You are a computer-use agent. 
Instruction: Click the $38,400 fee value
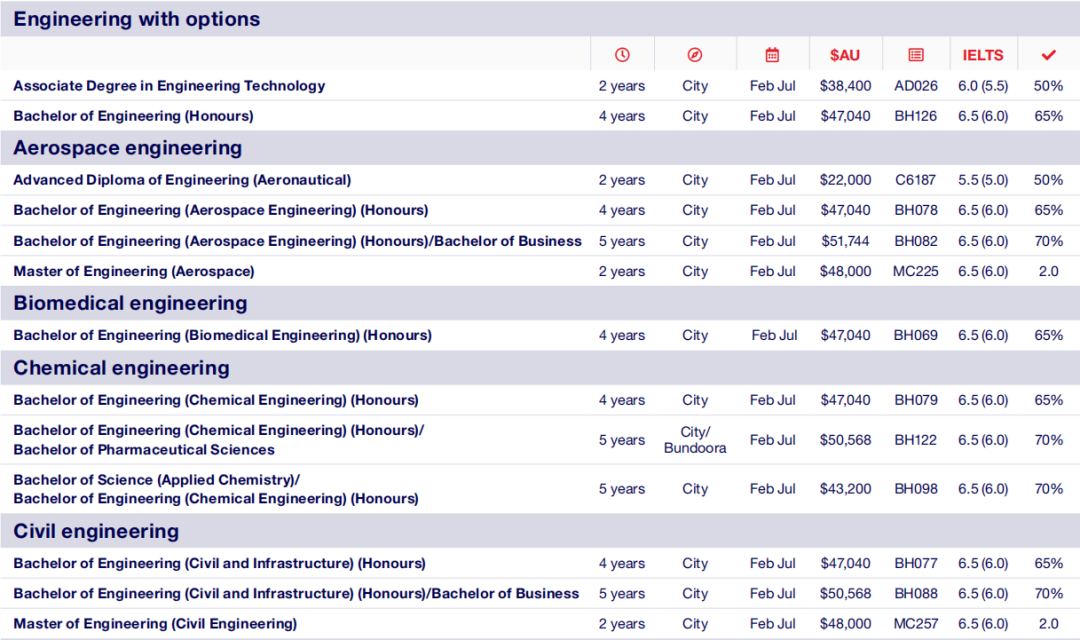pyautogui.click(x=845, y=86)
